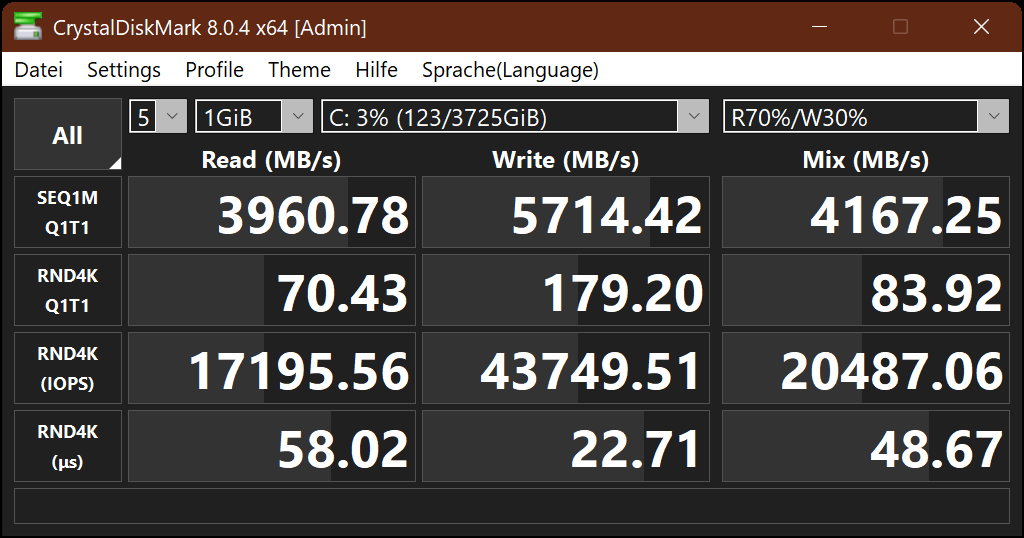The width and height of the screenshot is (1024, 538).
Task: Click the CrystalDiskMark app icon in title bar
Action: 28,27
